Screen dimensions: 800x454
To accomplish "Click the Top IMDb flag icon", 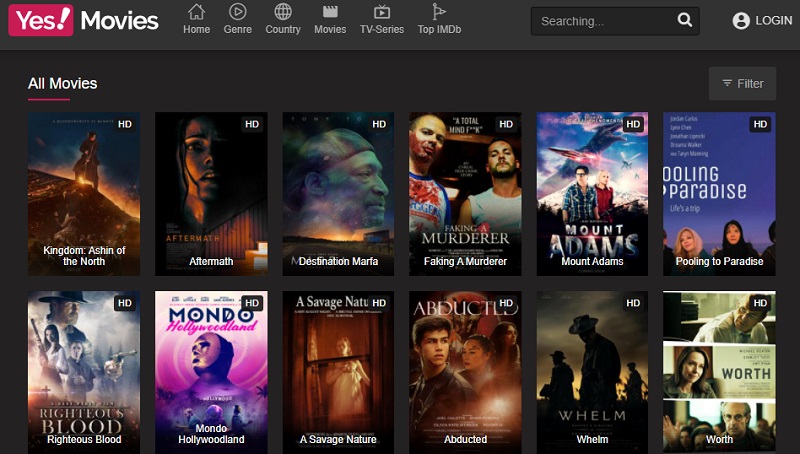I will point(439,11).
